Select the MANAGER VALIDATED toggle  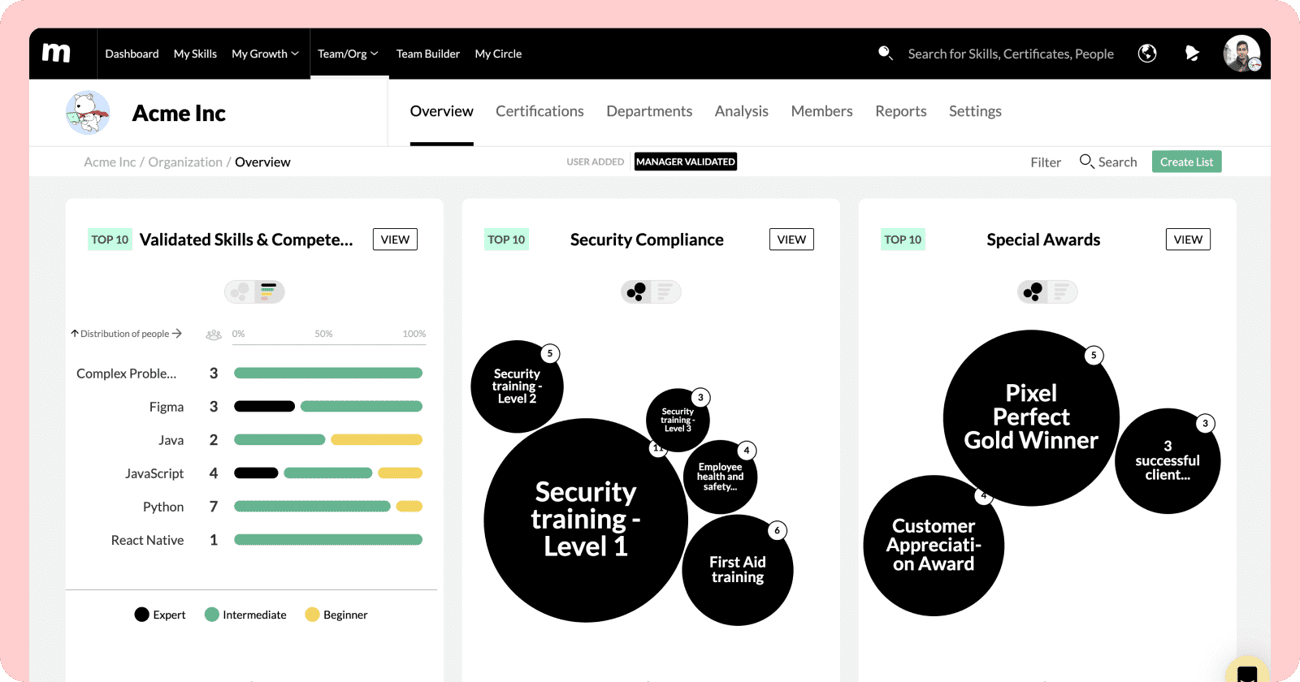click(685, 161)
